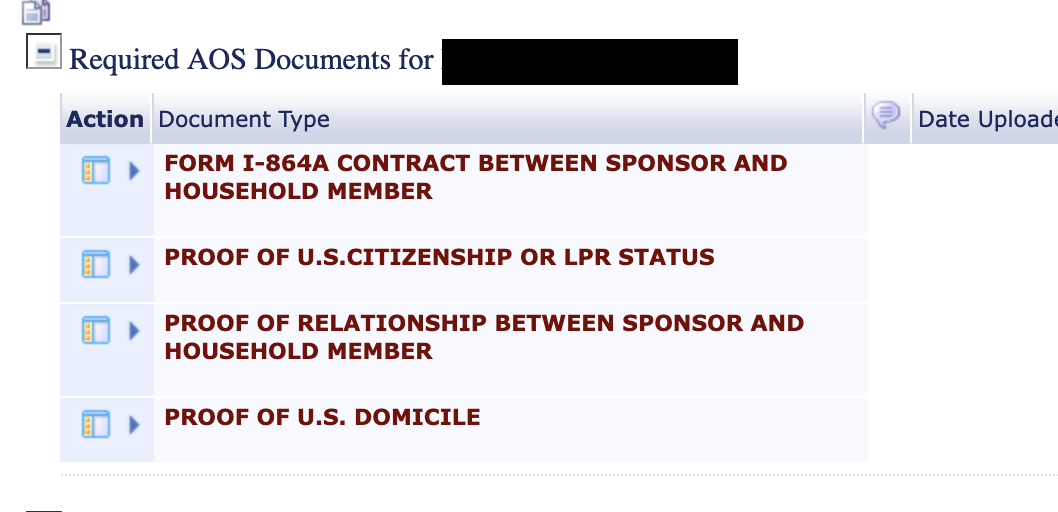Sort by Document Type column header

pos(244,119)
